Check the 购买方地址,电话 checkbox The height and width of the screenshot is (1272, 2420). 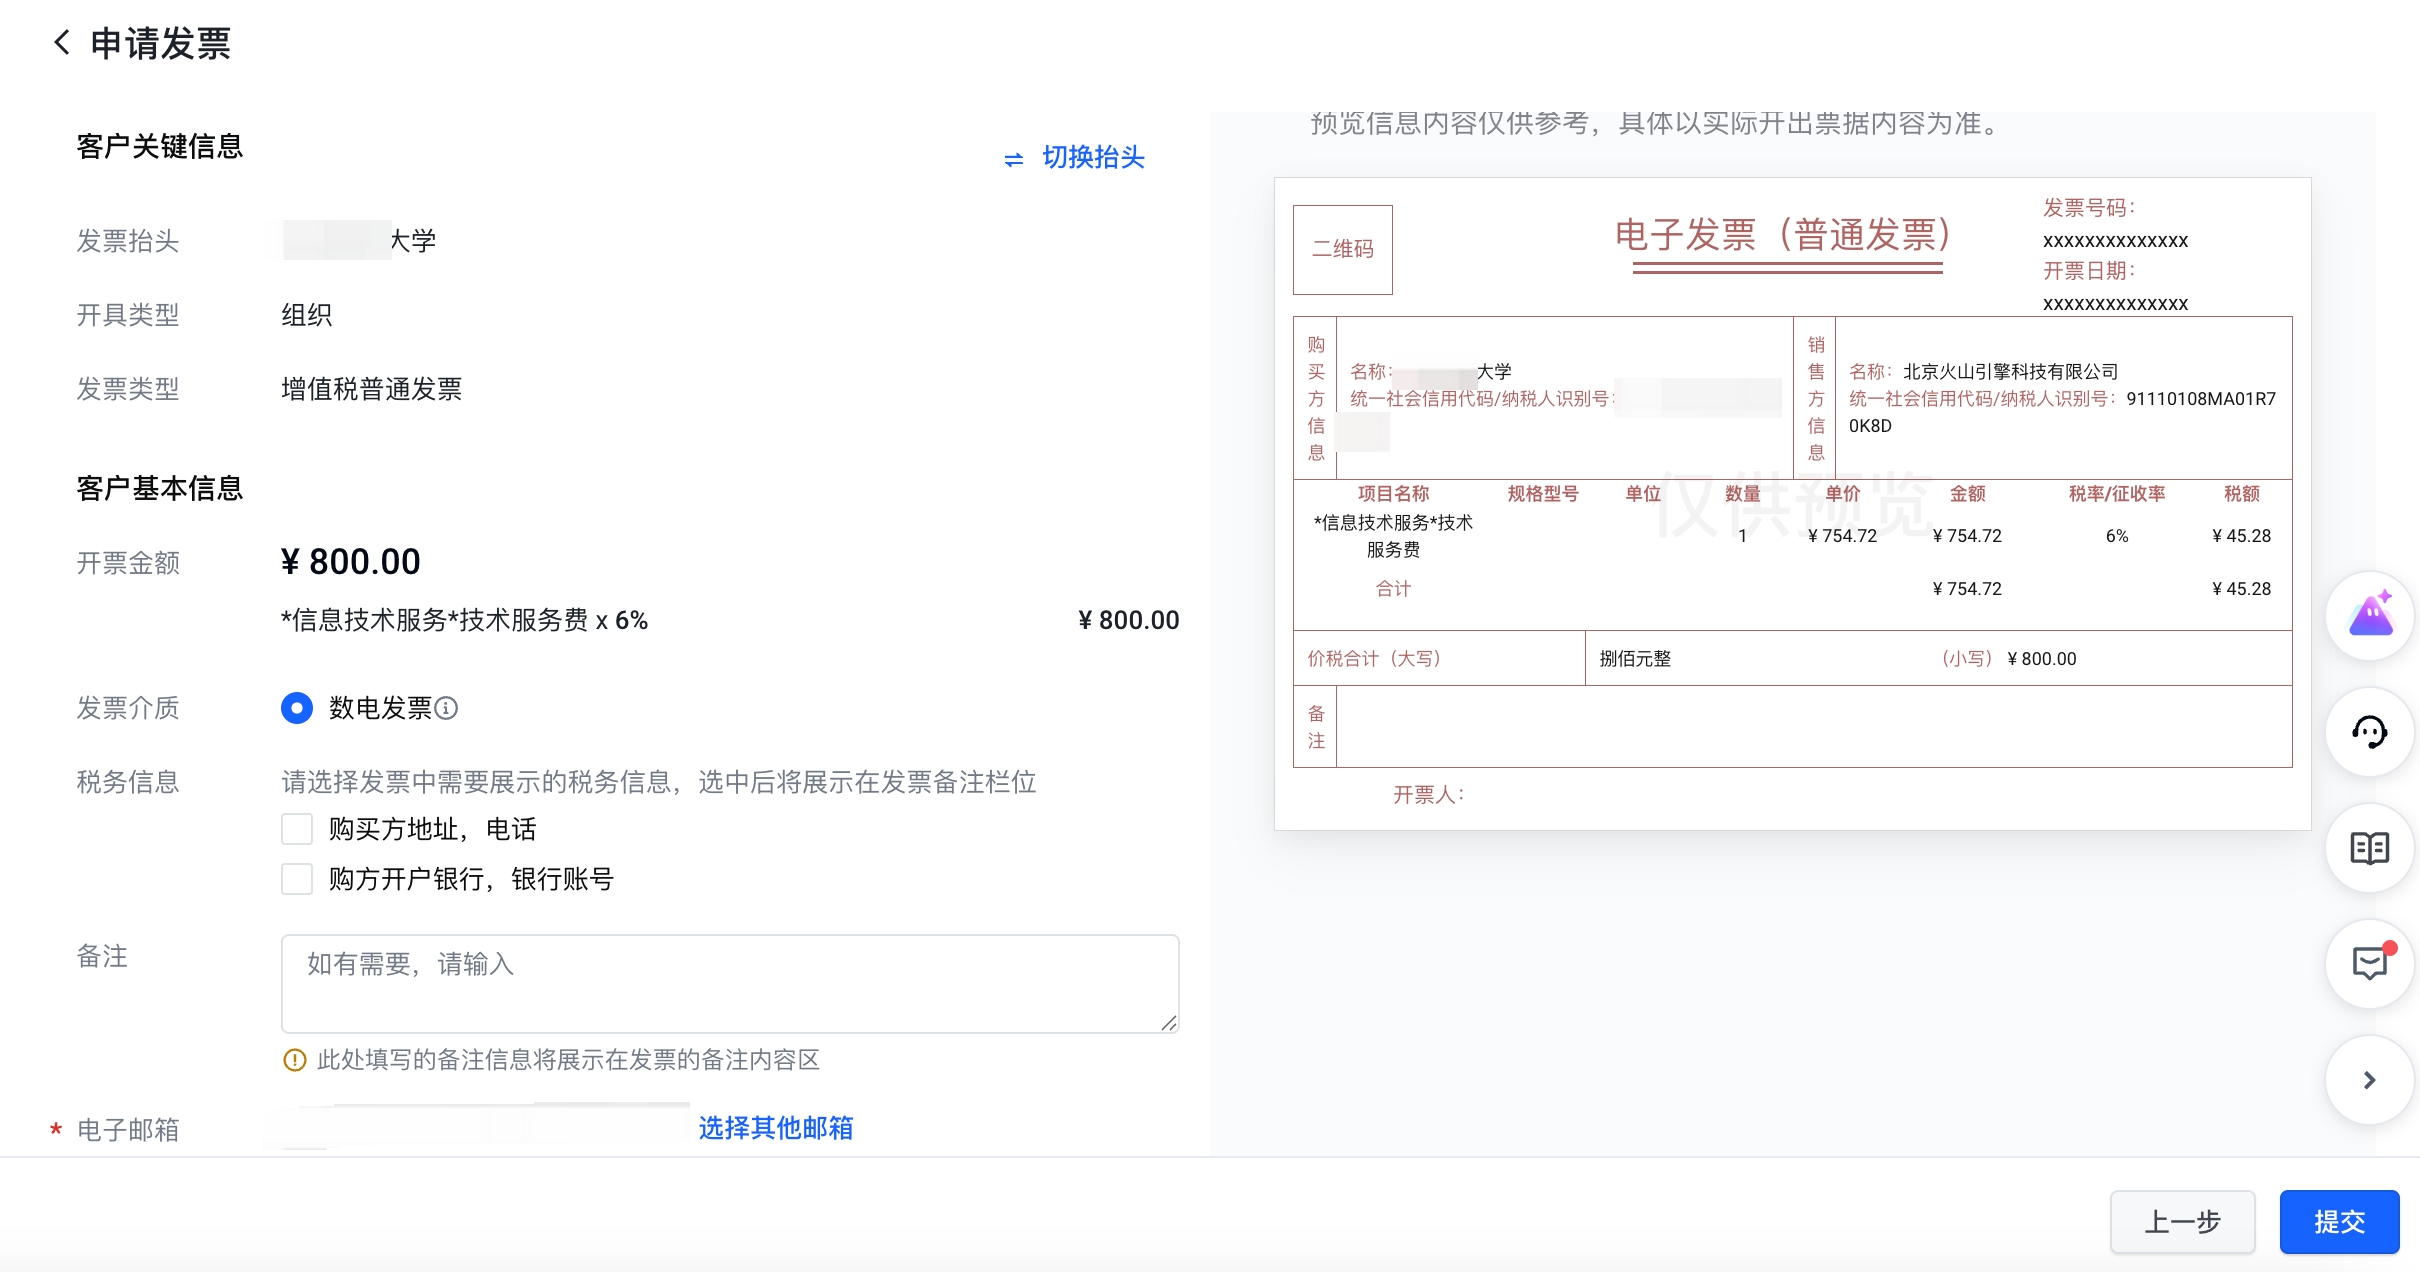click(x=297, y=829)
